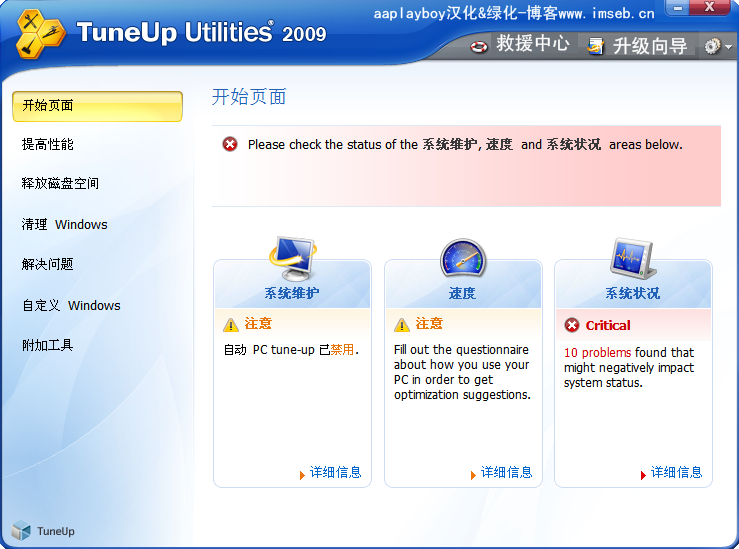Click the red critical error icon in banner

[230, 144]
